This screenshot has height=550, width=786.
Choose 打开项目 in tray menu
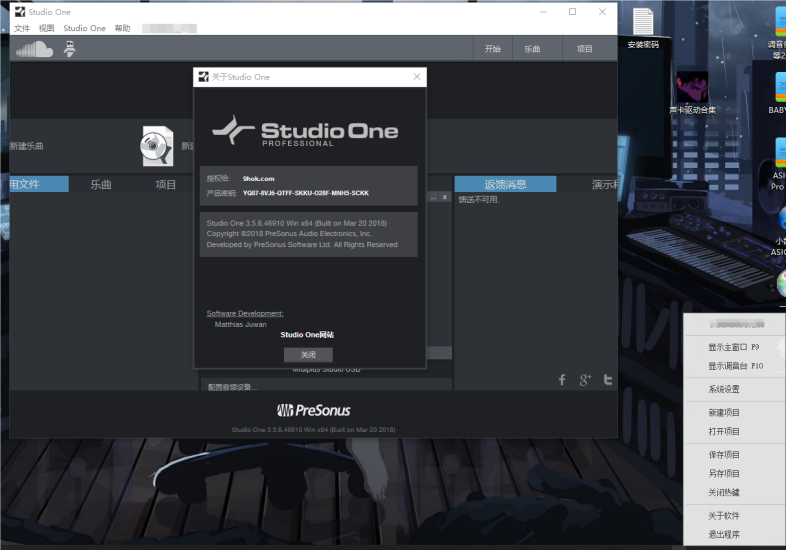pyautogui.click(x=723, y=431)
